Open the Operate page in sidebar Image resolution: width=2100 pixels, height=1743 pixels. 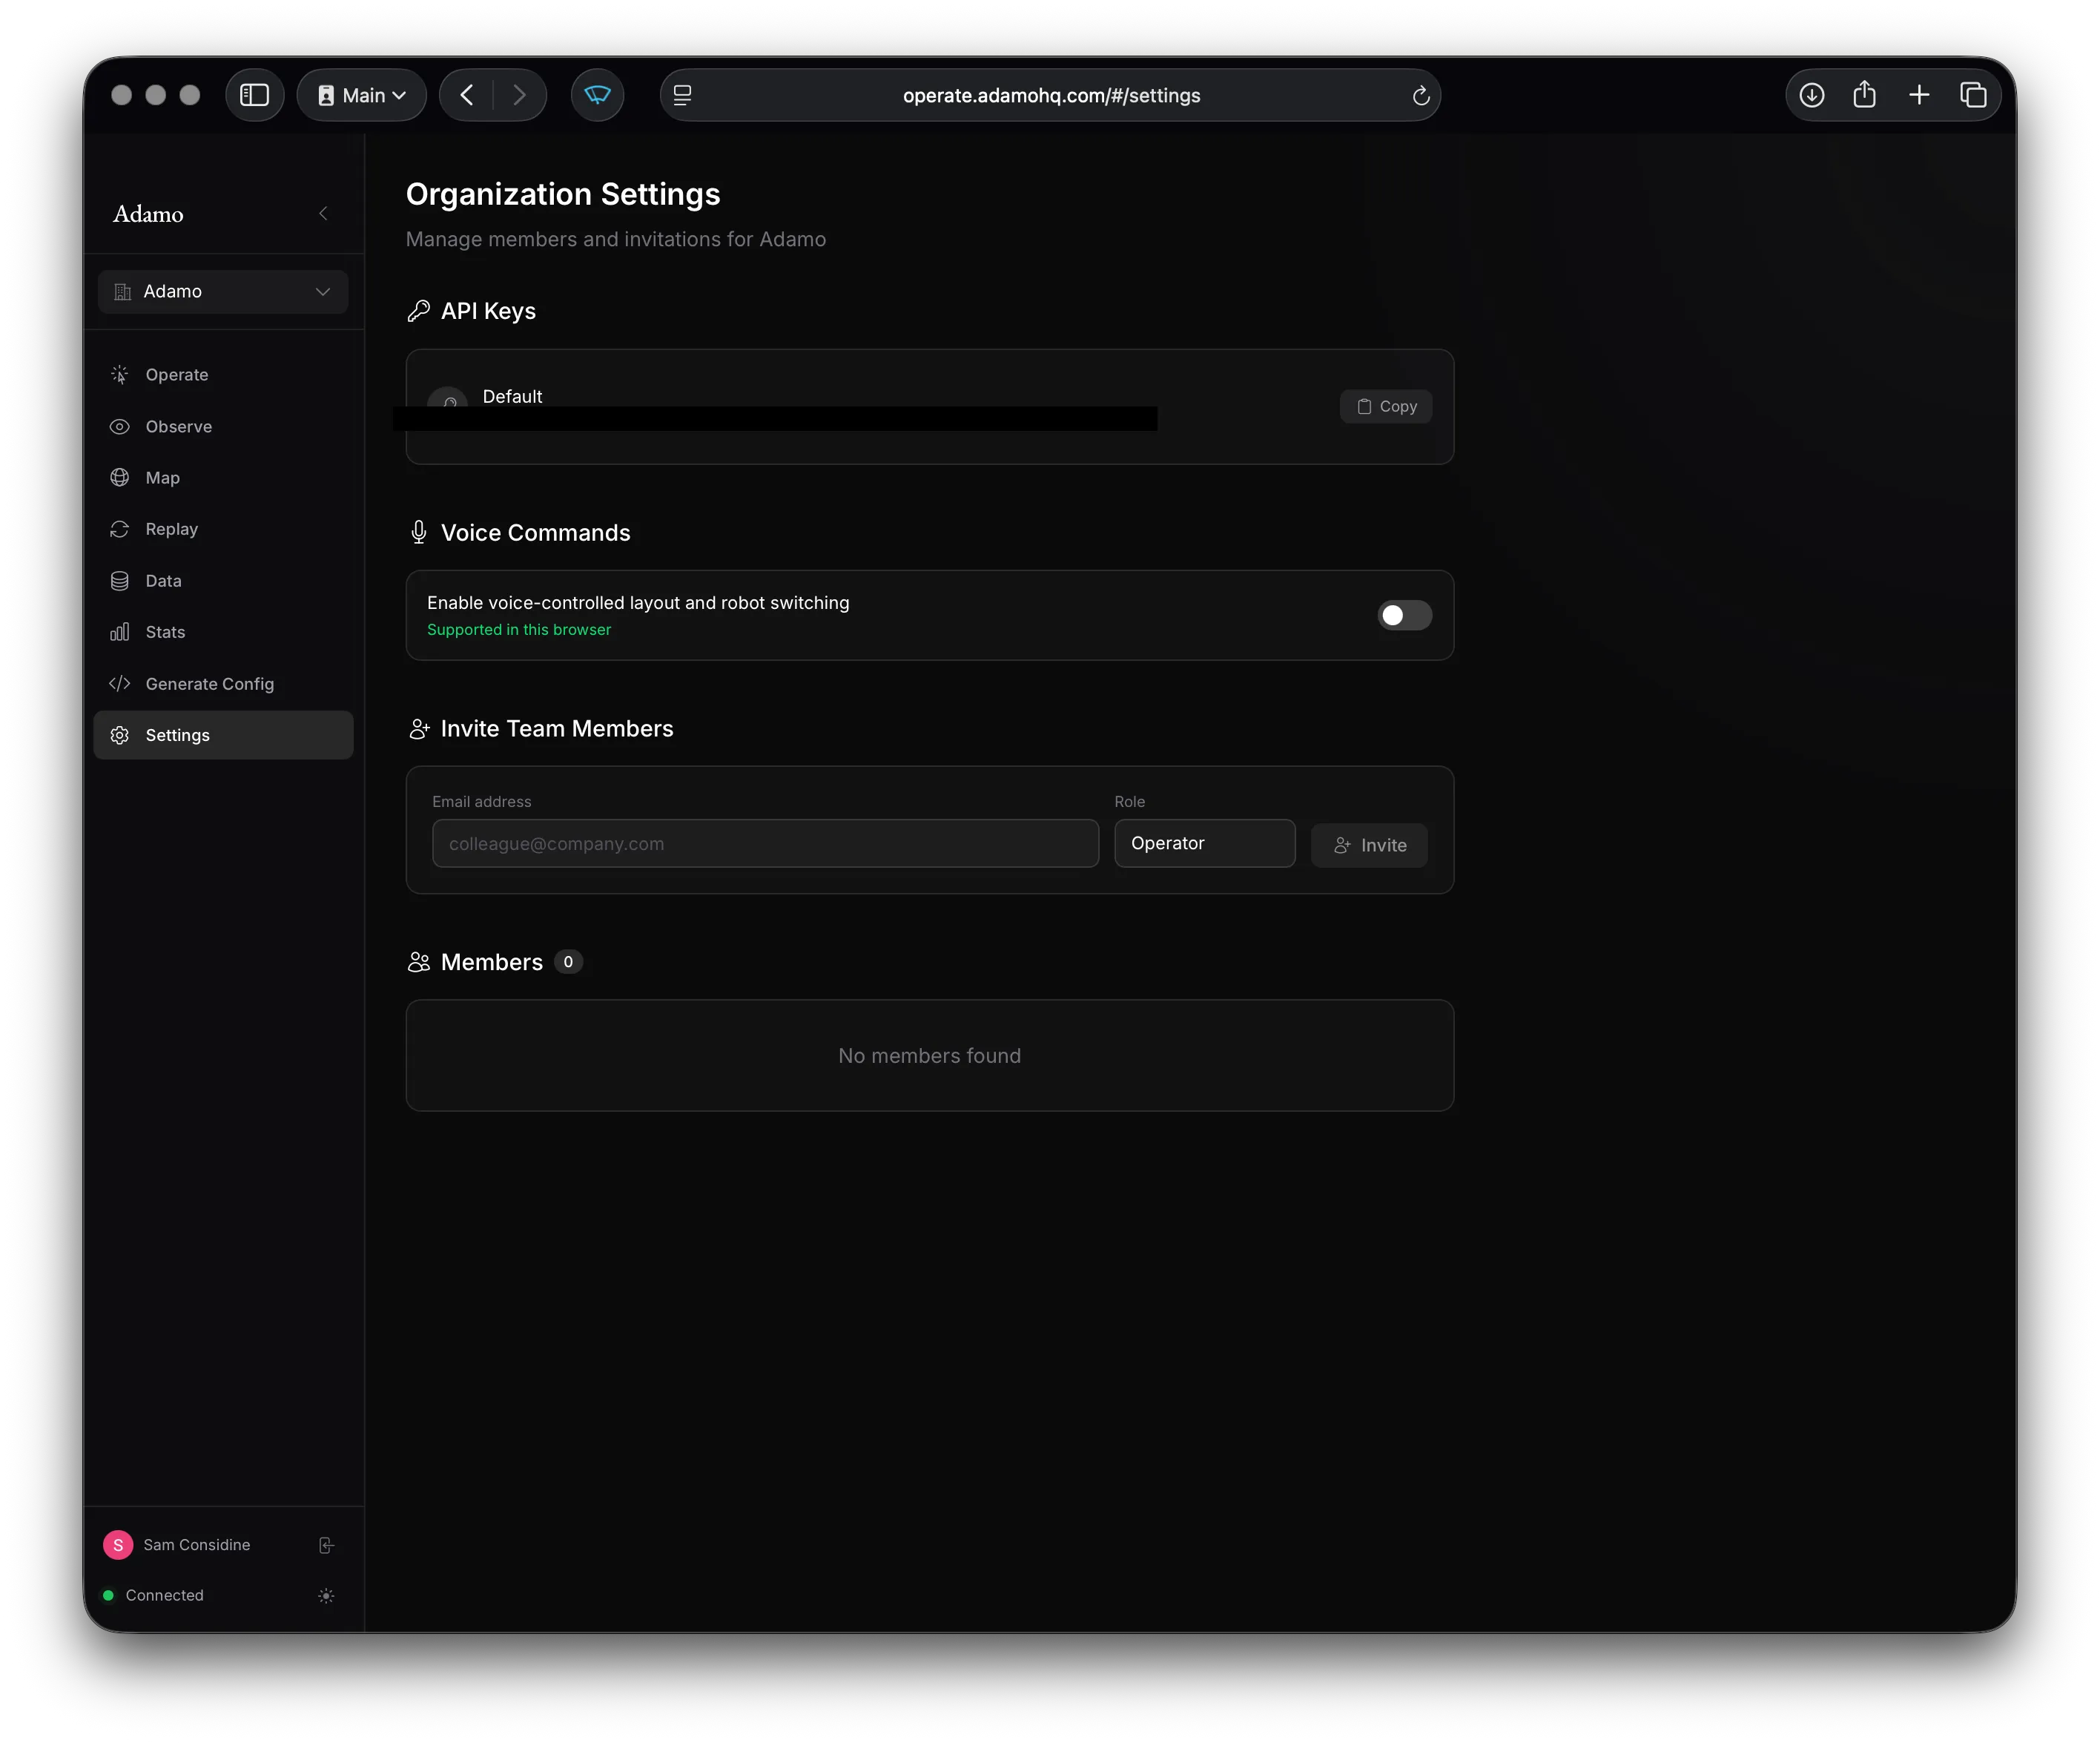[x=223, y=375]
